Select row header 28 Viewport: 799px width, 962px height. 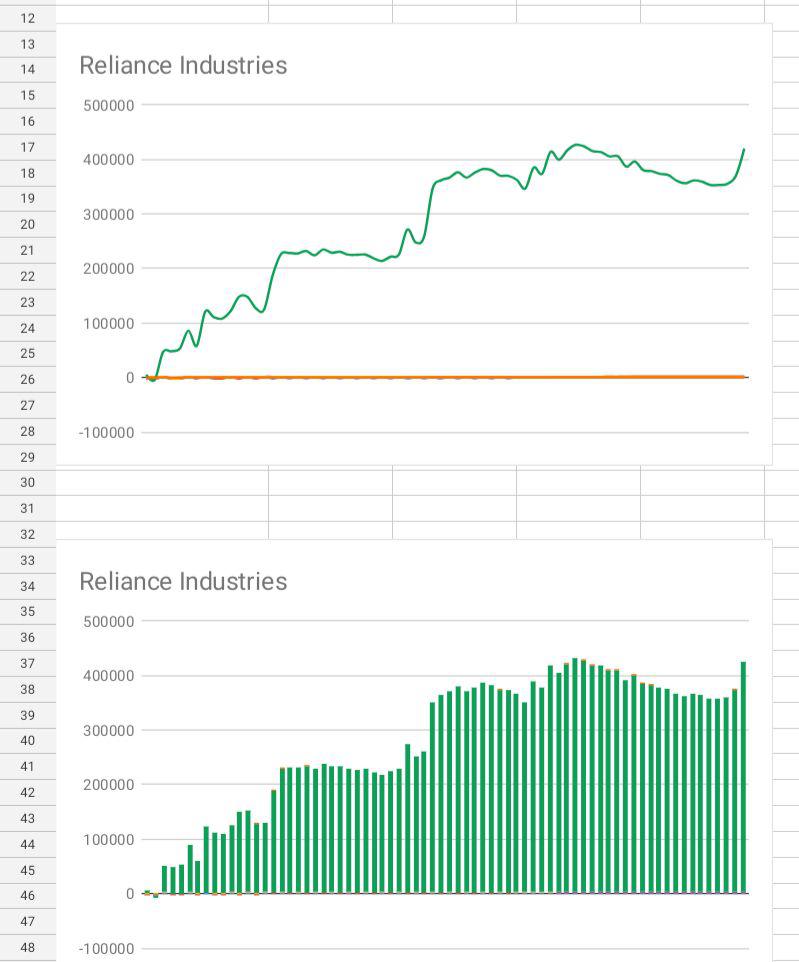(x=28, y=431)
